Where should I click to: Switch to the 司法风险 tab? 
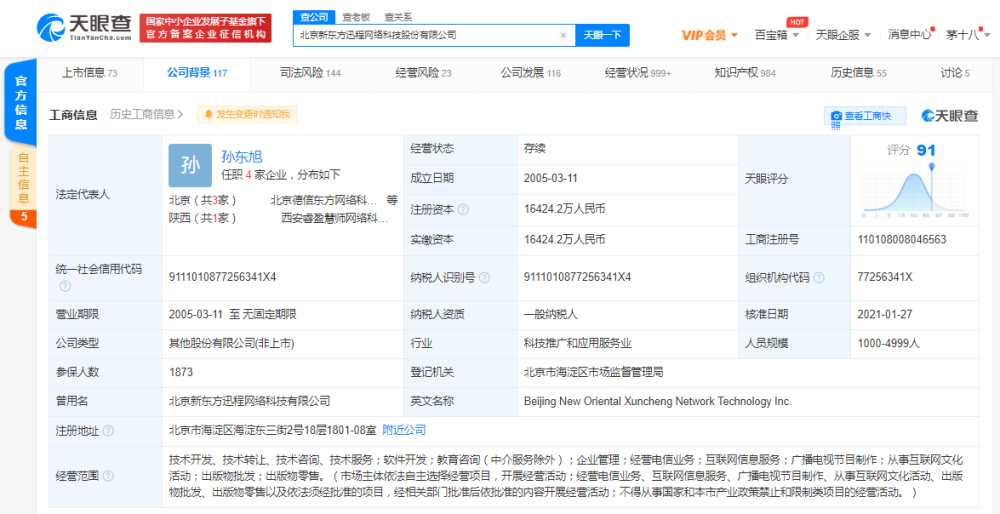(311, 73)
